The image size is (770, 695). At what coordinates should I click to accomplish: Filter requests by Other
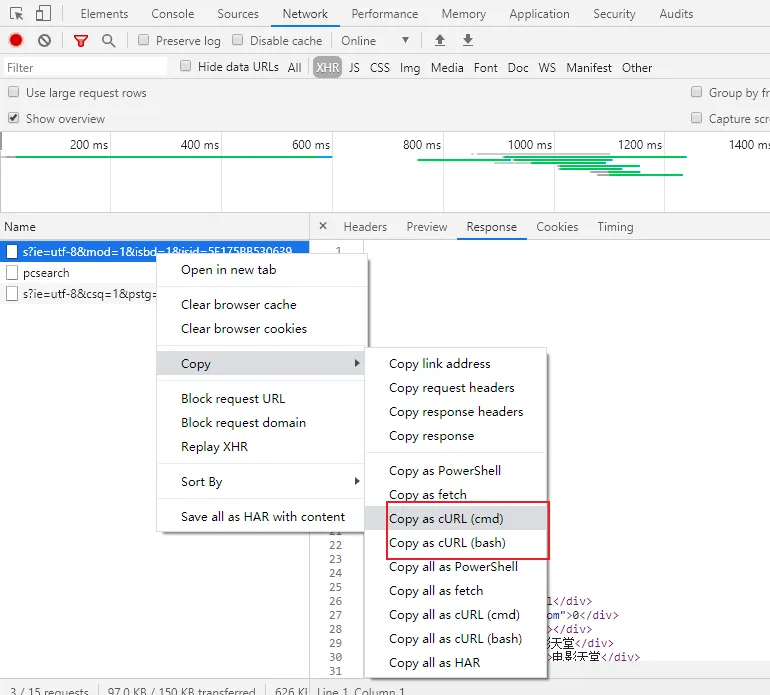(x=637, y=68)
